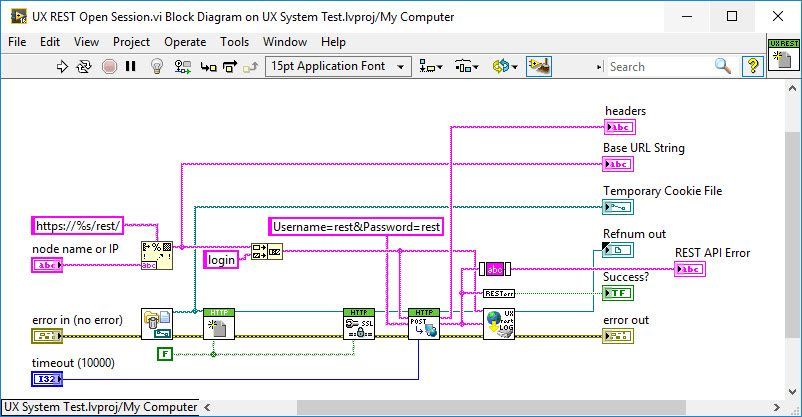Toggle Retain Wire Values button
Screen dimensions: 802x417
(183, 67)
